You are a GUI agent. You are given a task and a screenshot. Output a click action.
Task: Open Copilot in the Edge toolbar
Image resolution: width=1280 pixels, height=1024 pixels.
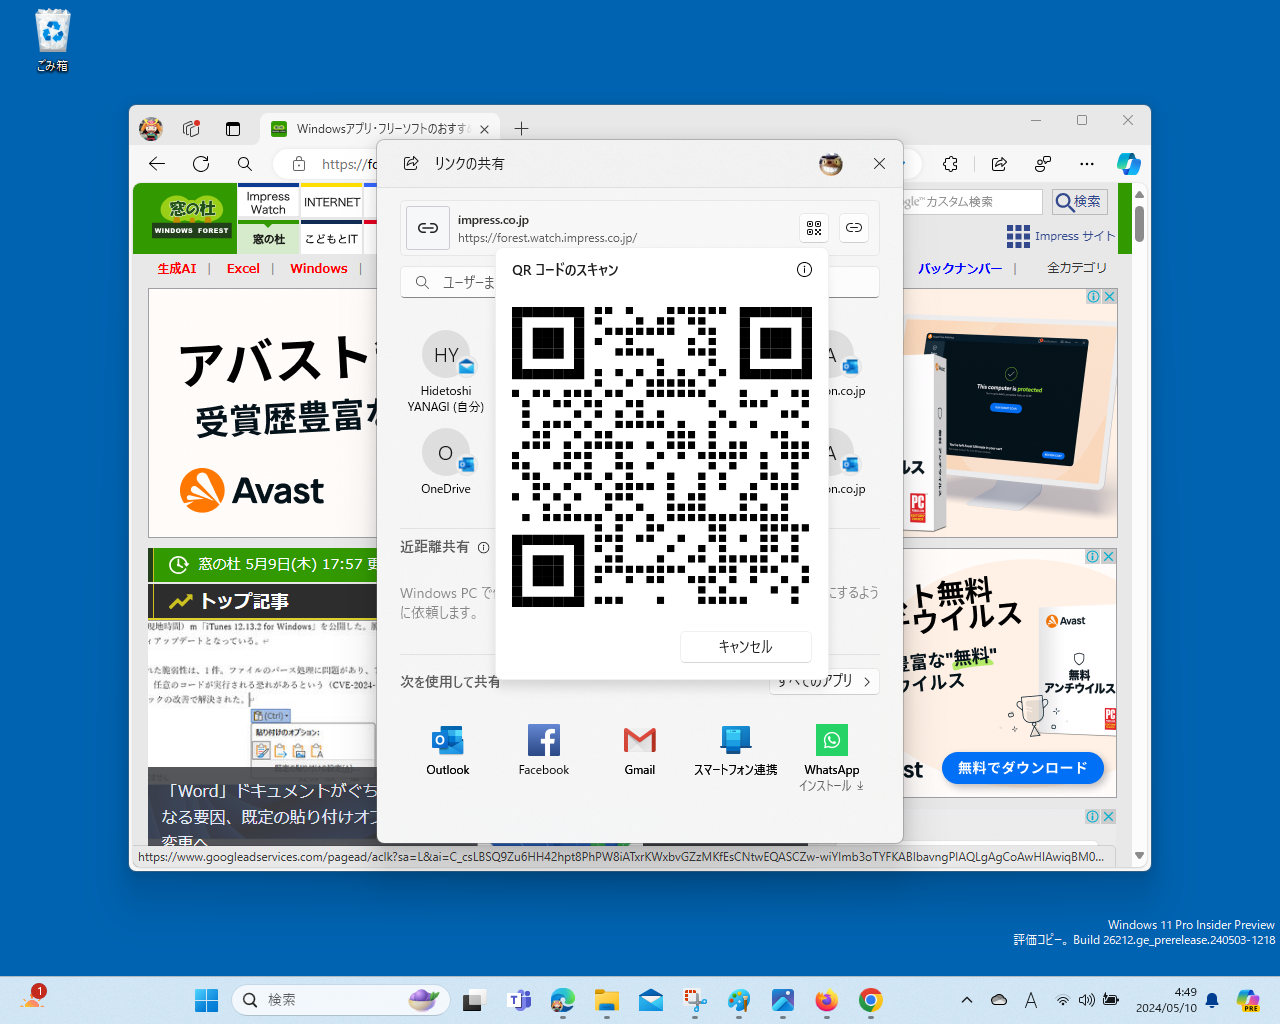coord(1128,164)
